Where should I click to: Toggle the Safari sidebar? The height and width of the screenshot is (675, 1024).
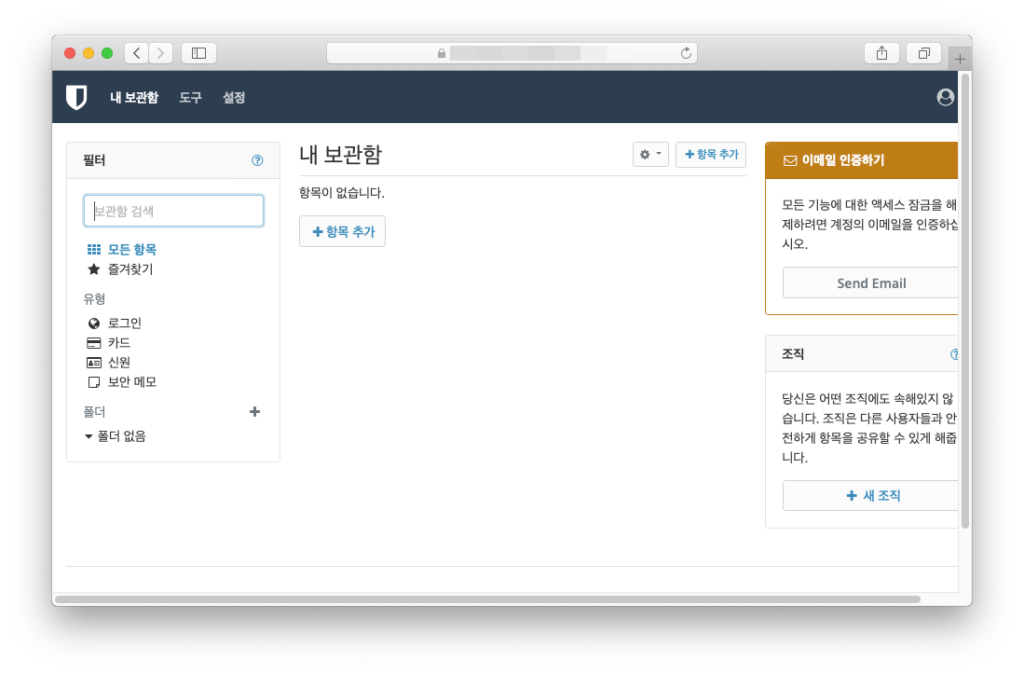click(199, 54)
